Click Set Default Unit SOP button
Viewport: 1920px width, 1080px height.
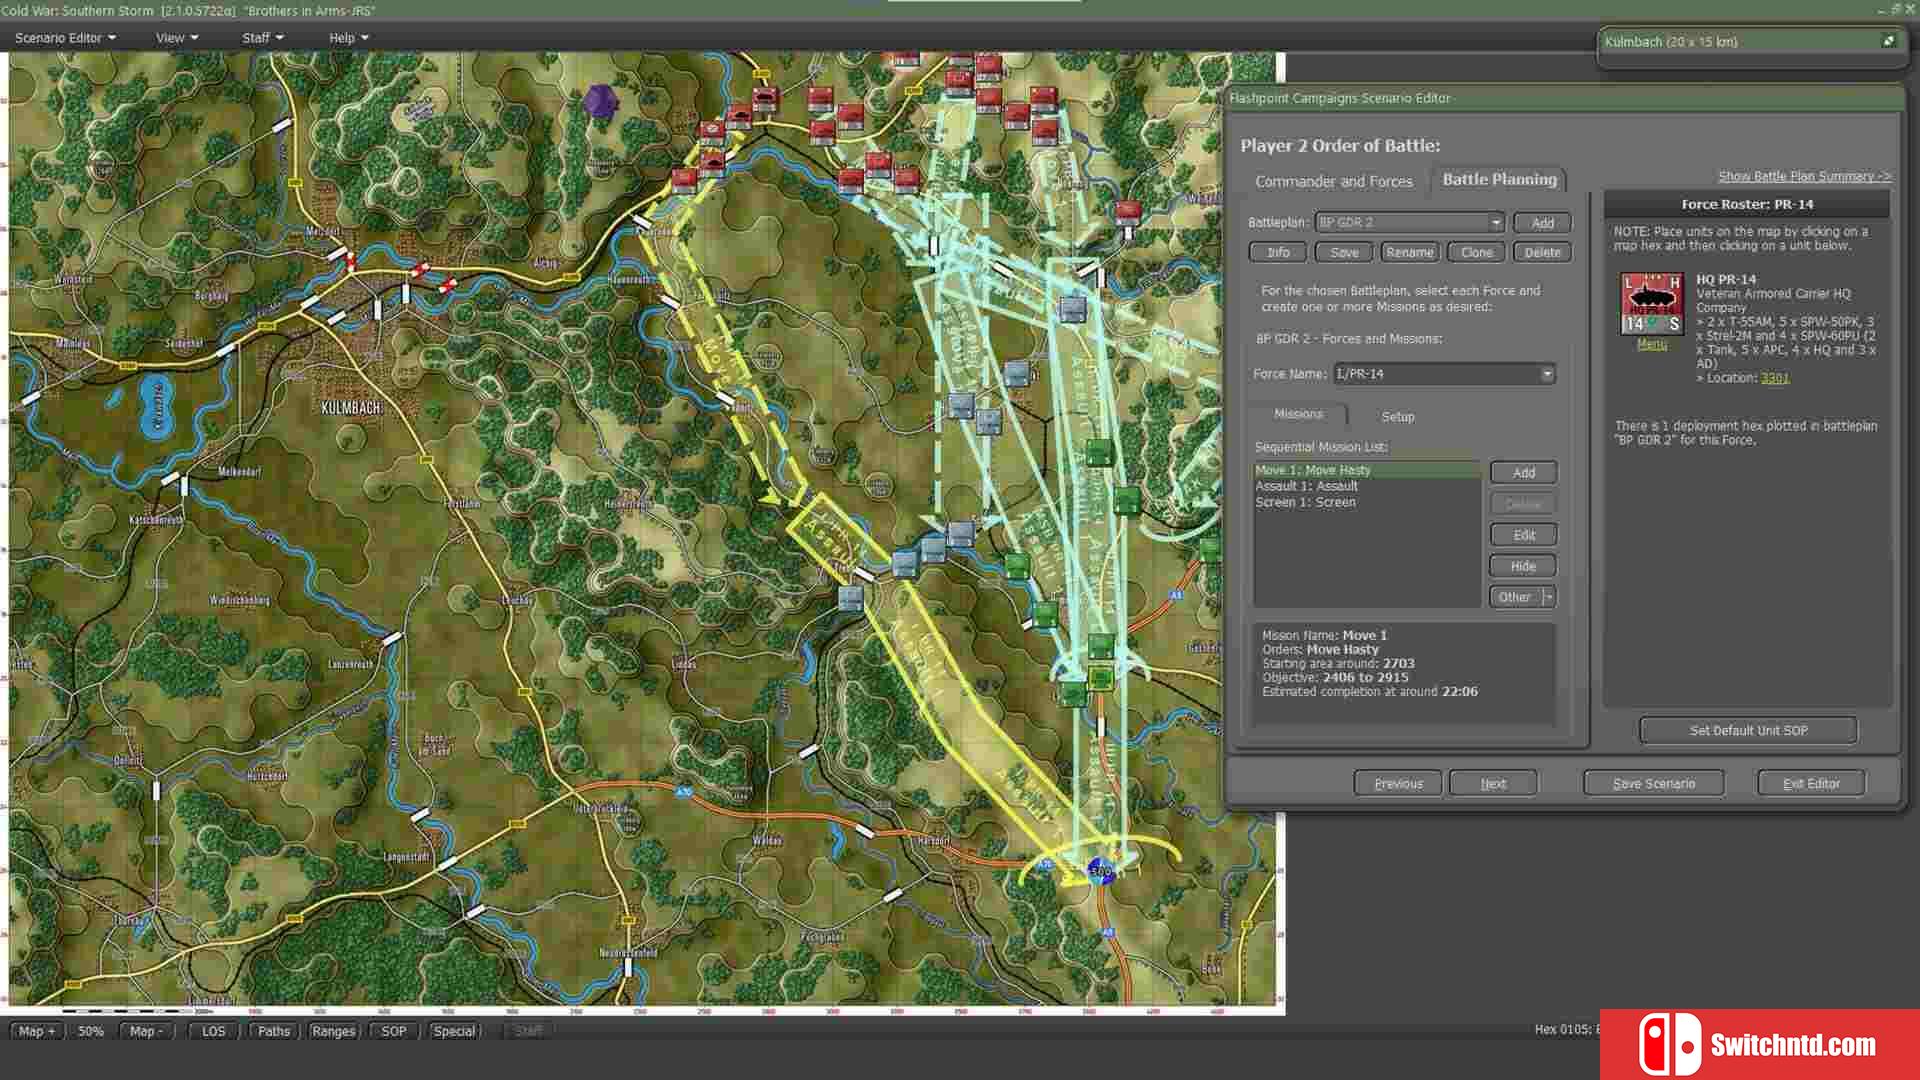coord(1748,731)
